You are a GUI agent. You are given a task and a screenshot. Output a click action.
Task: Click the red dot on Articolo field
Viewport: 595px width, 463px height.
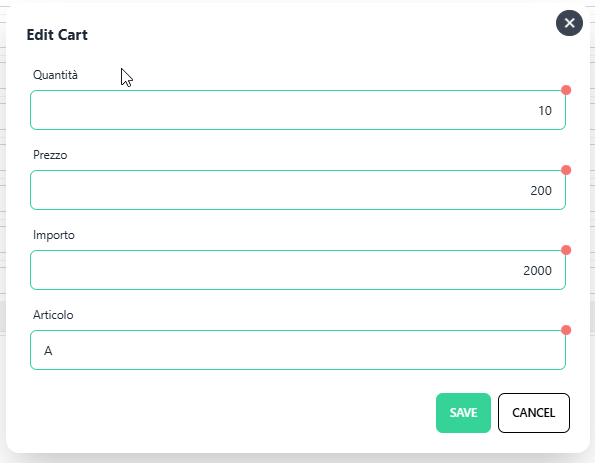coord(566,330)
